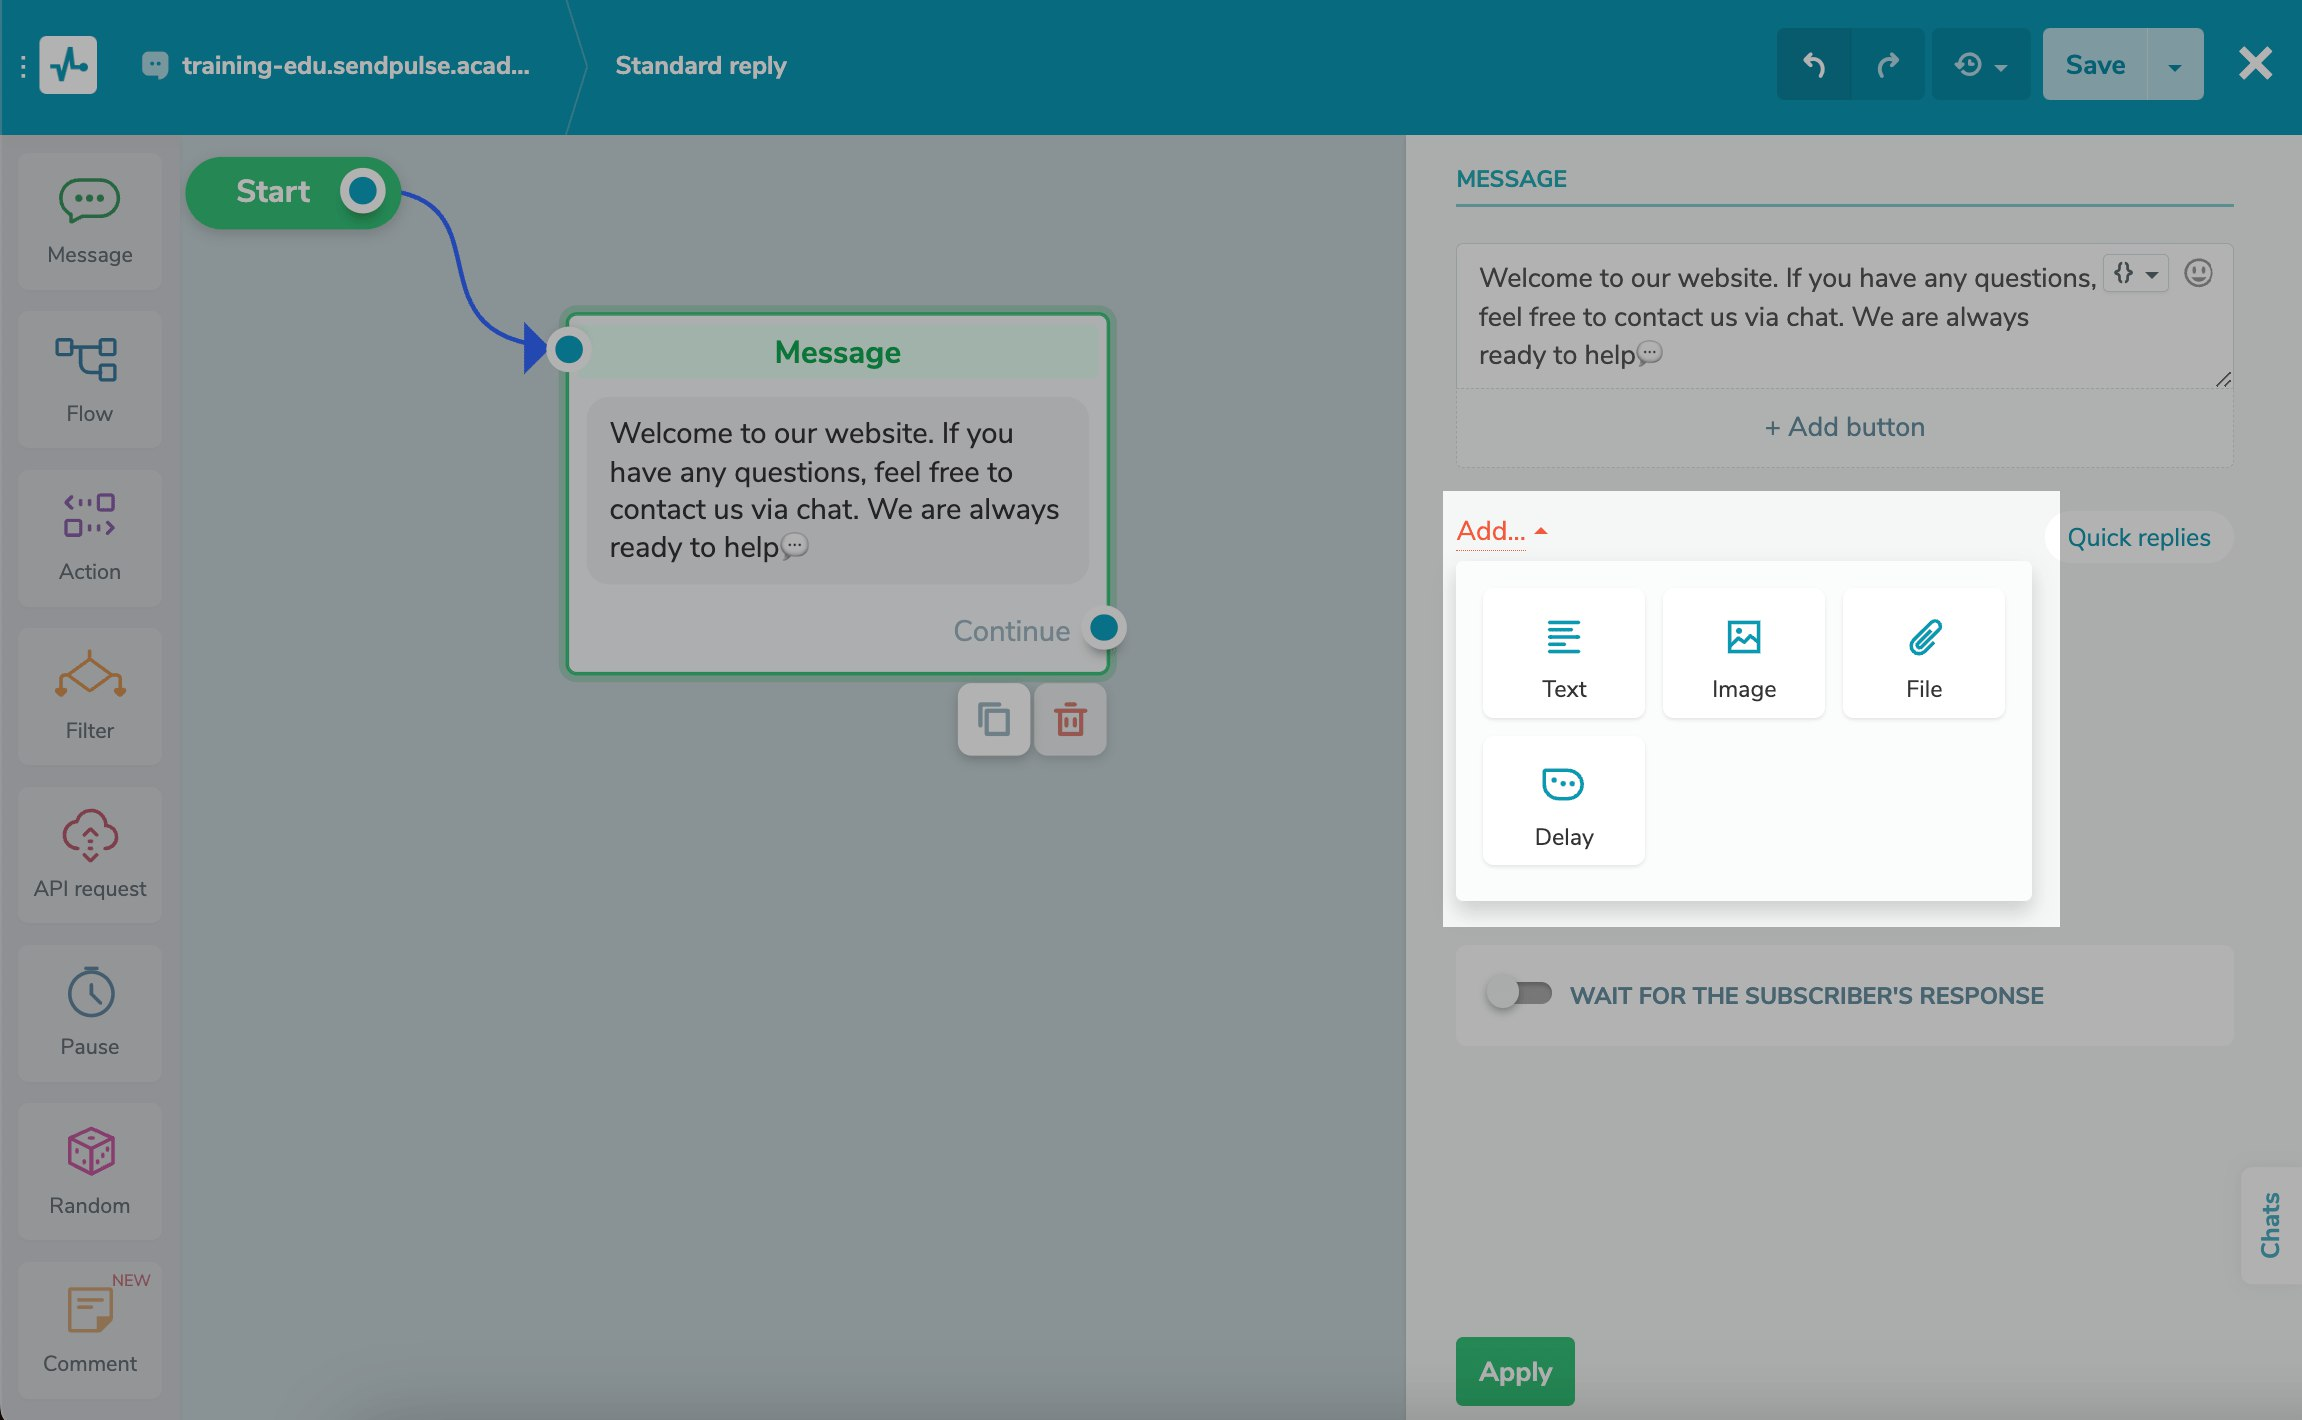Select the Flow element in the sidebar
Screen dimensions: 2302x1420
point(89,378)
